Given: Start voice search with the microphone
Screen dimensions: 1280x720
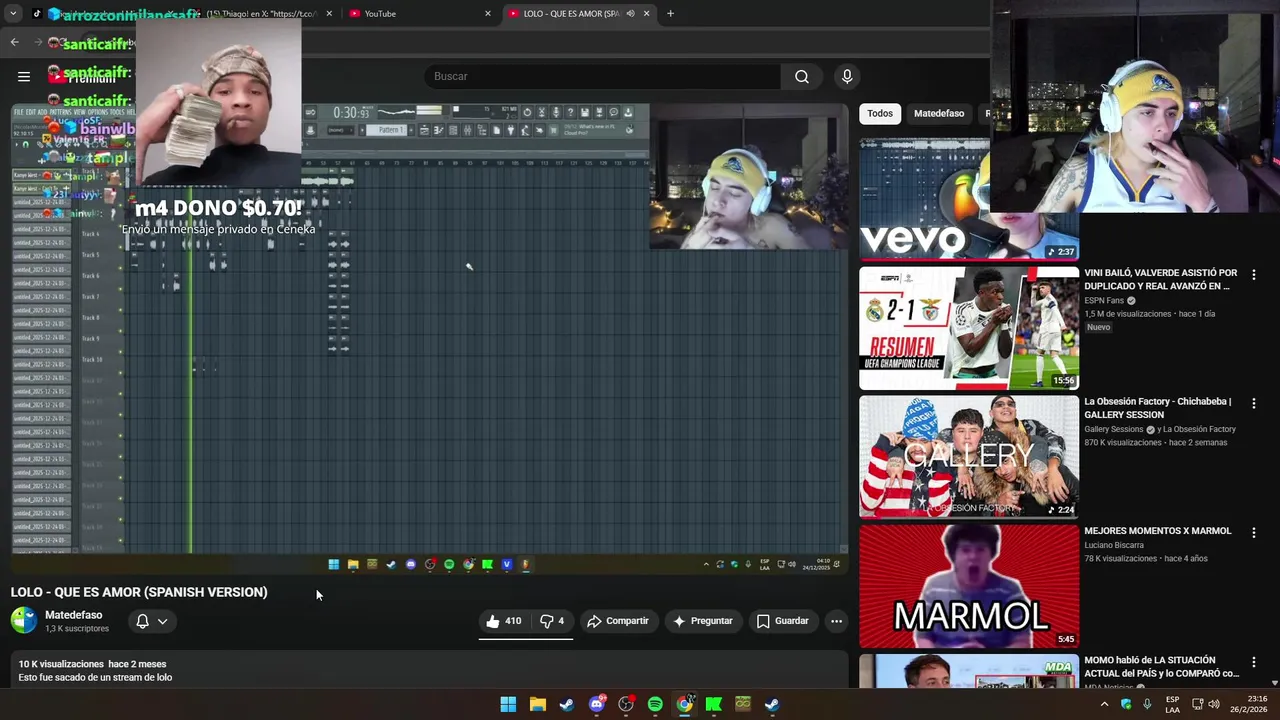Looking at the screenshot, I should click(x=847, y=76).
